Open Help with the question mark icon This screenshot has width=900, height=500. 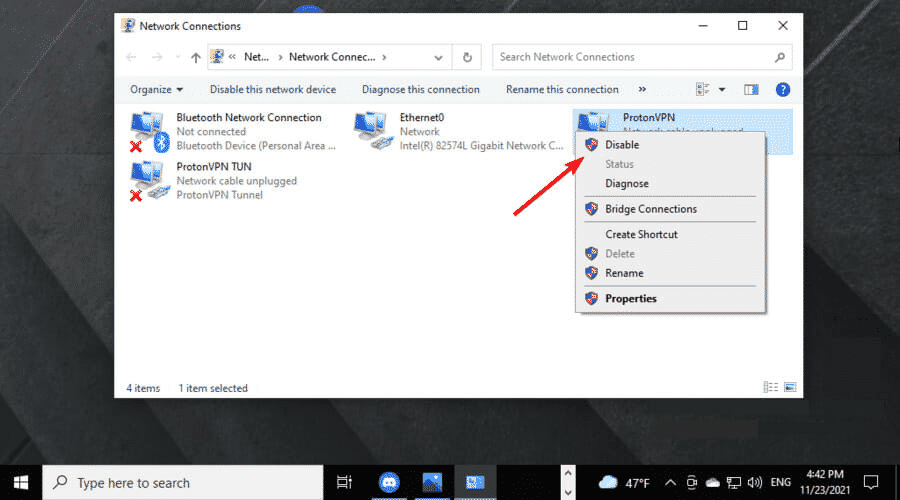(x=782, y=90)
